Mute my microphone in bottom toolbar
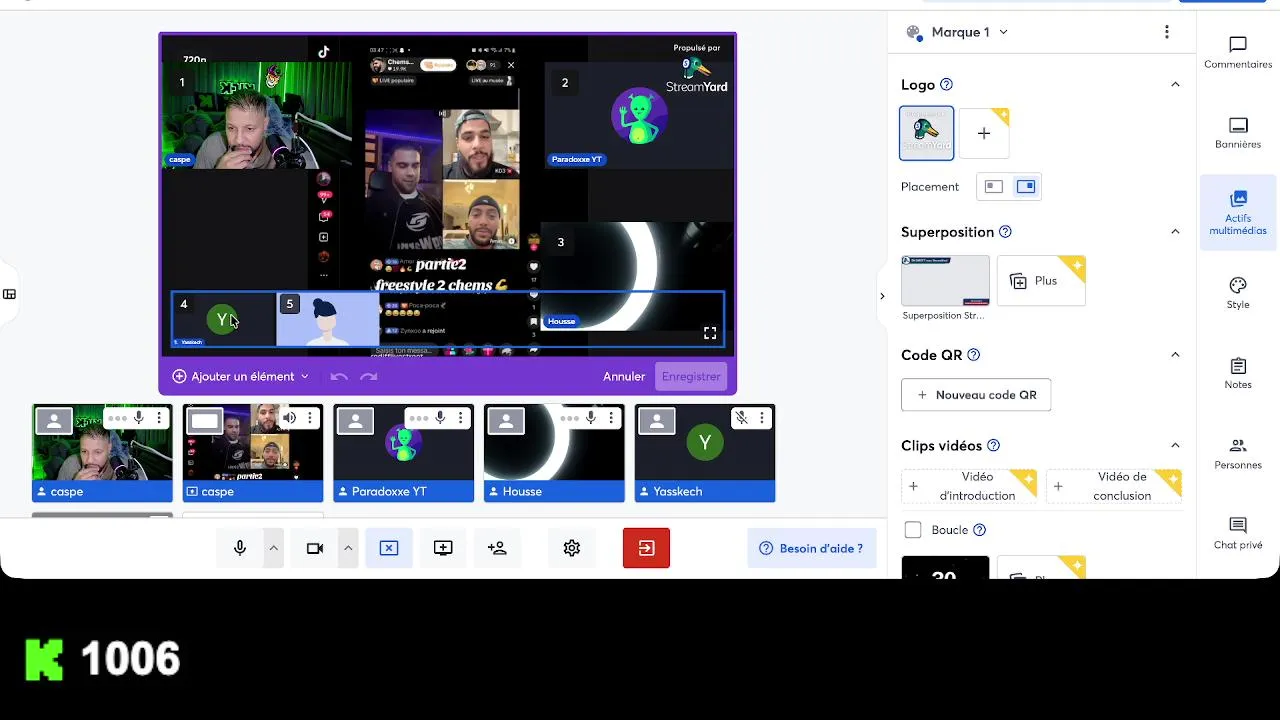This screenshot has width=1280, height=720. (240, 548)
